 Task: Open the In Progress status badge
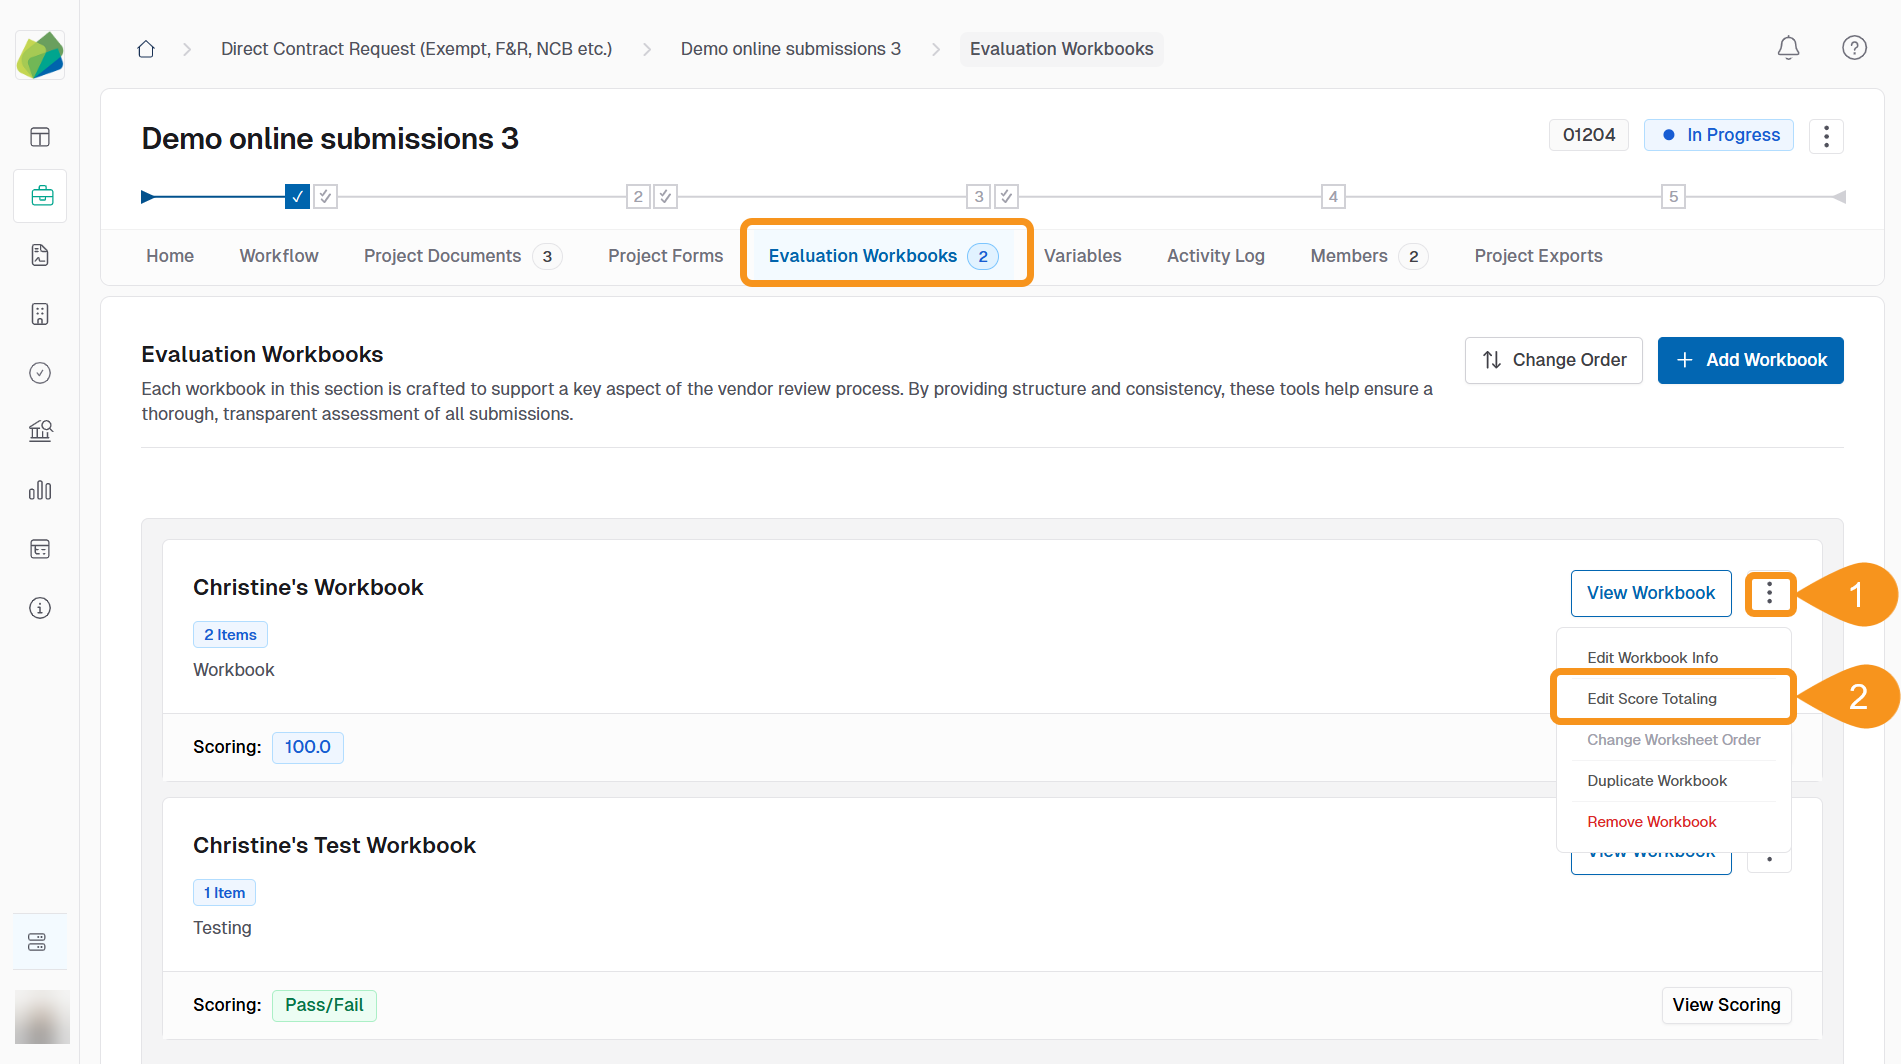point(1719,135)
